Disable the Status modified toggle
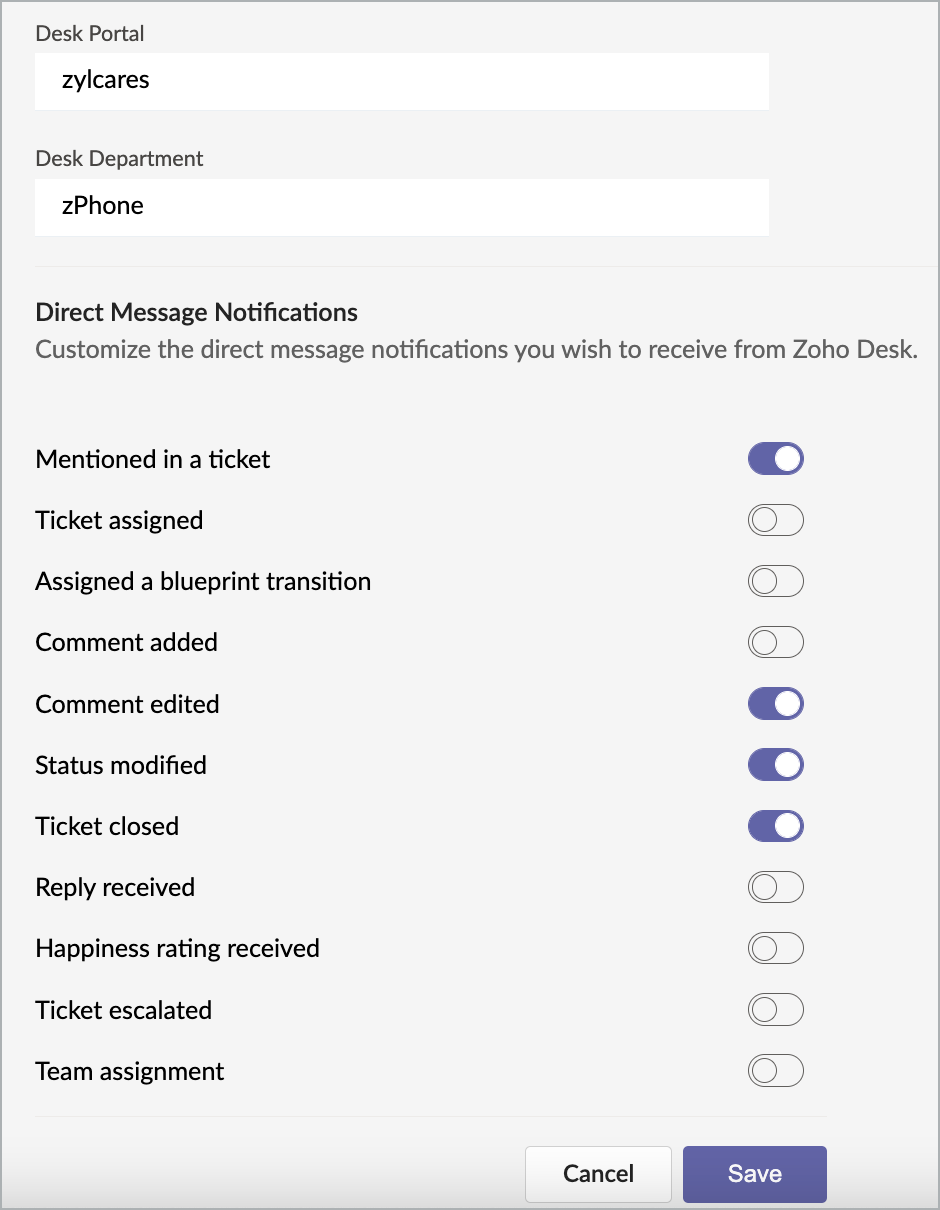The height and width of the screenshot is (1210, 940). 776,765
